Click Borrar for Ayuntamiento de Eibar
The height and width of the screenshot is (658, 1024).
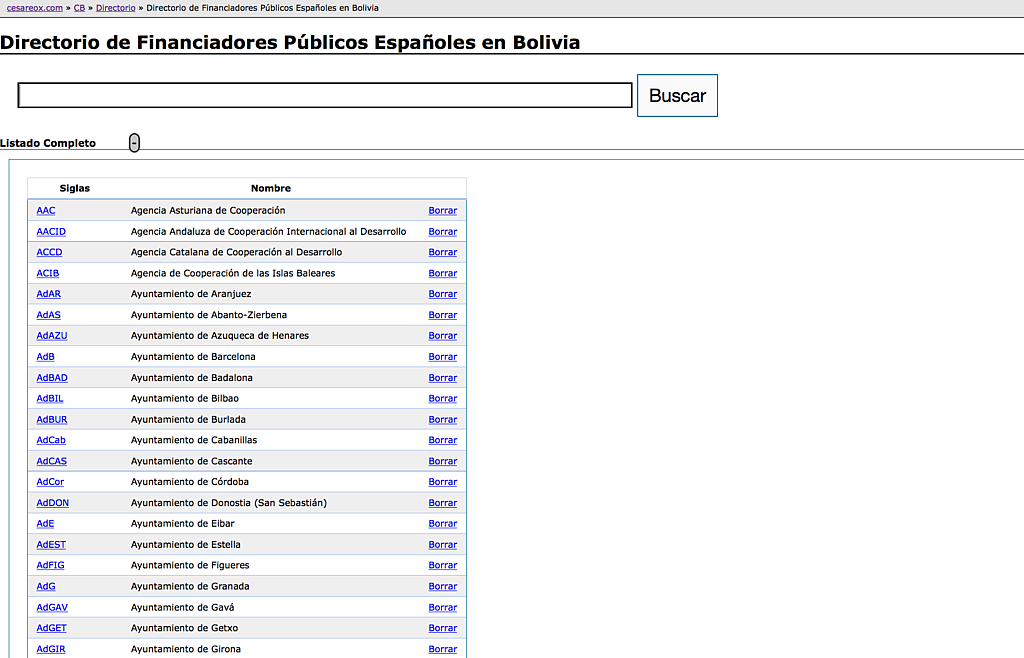click(443, 524)
